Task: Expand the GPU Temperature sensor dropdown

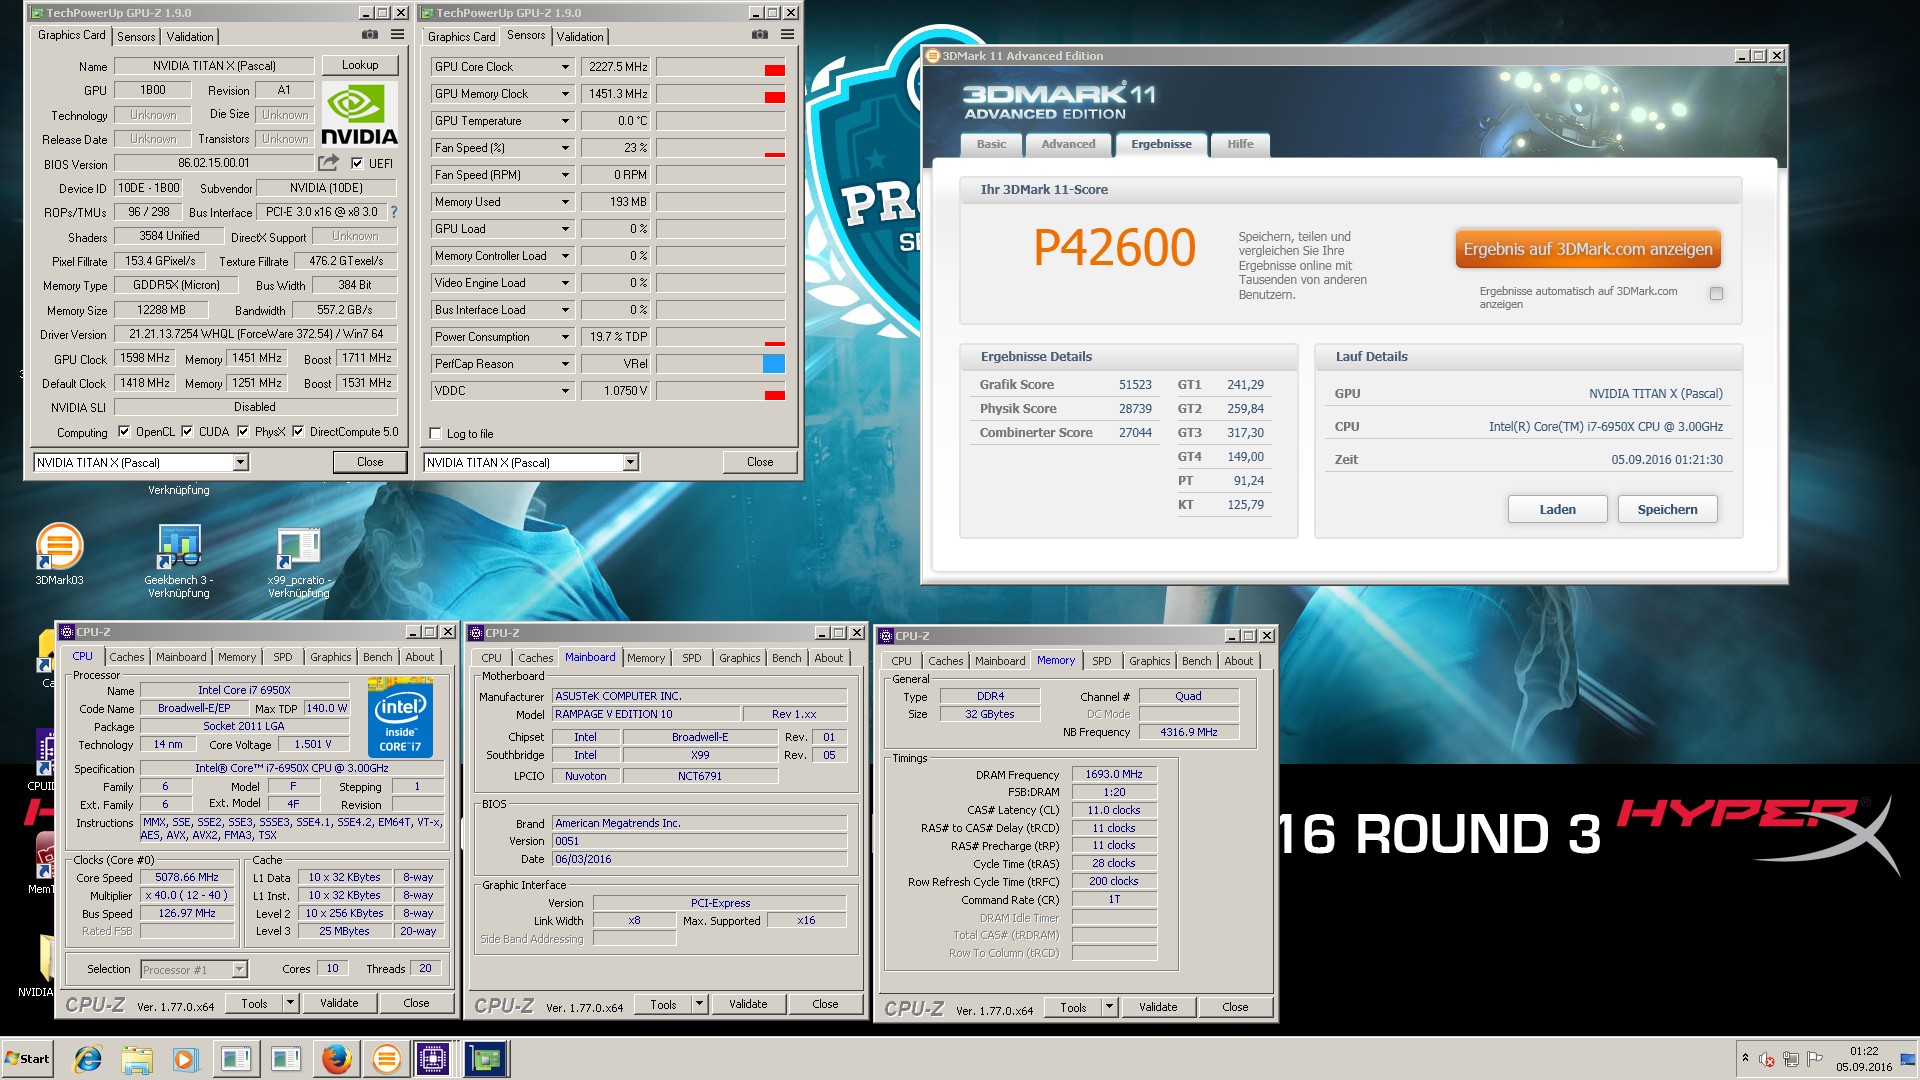Action: coord(565,121)
